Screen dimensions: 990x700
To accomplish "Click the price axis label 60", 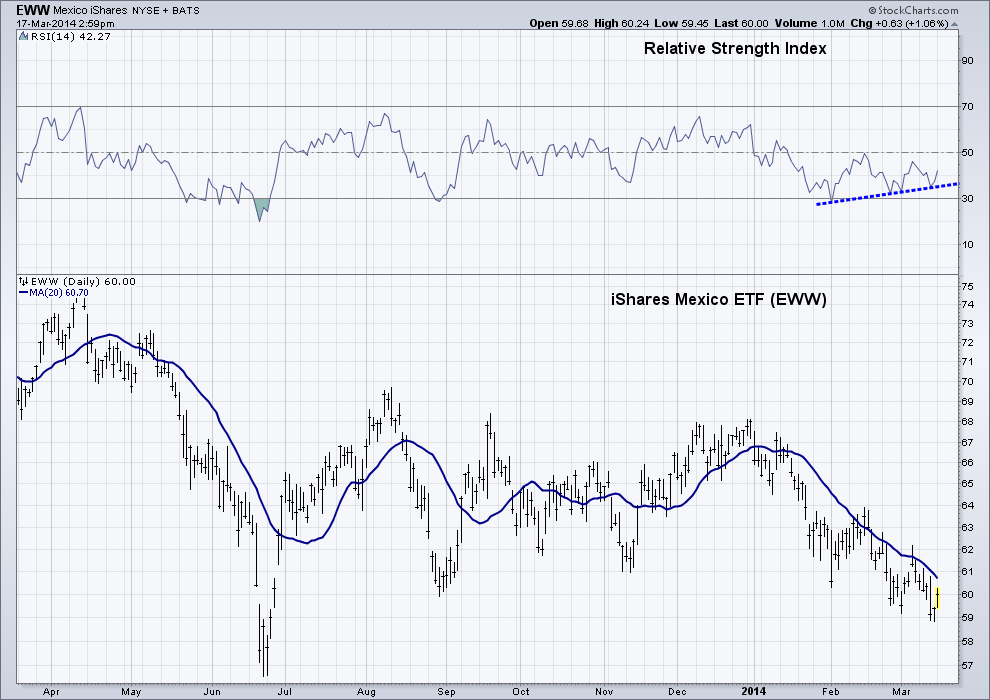I will (967, 595).
